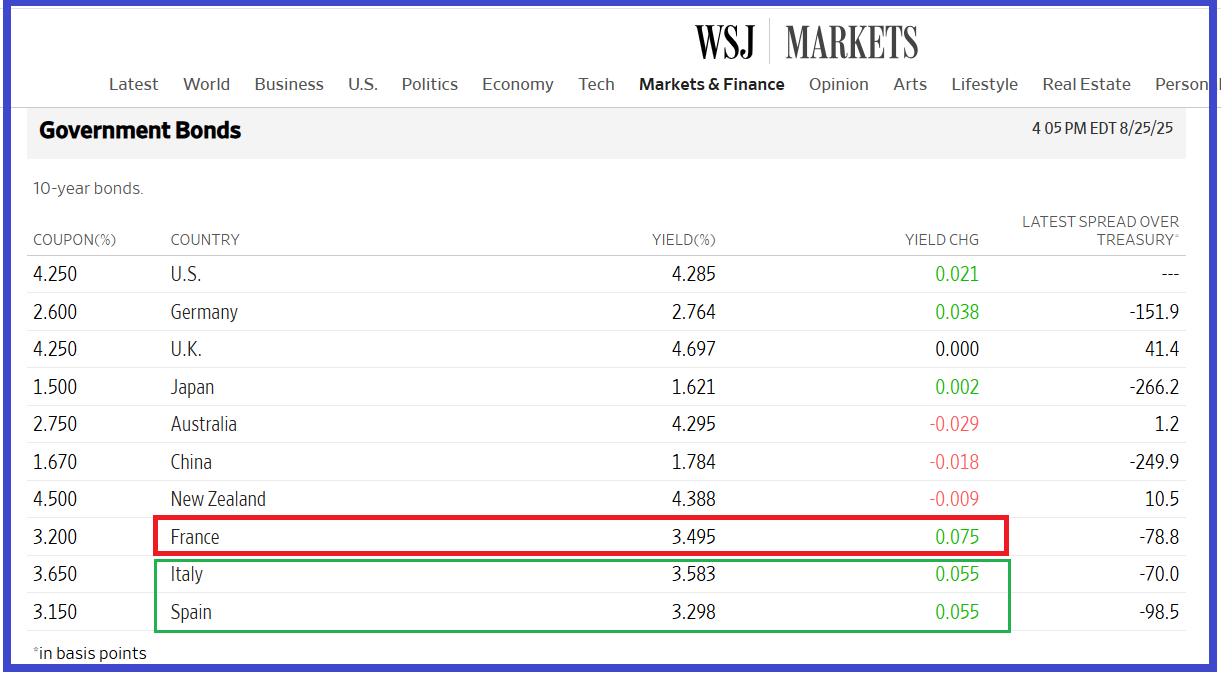Click the YIELD CHG column header
The image size is (1221, 674).
(x=941, y=240)
